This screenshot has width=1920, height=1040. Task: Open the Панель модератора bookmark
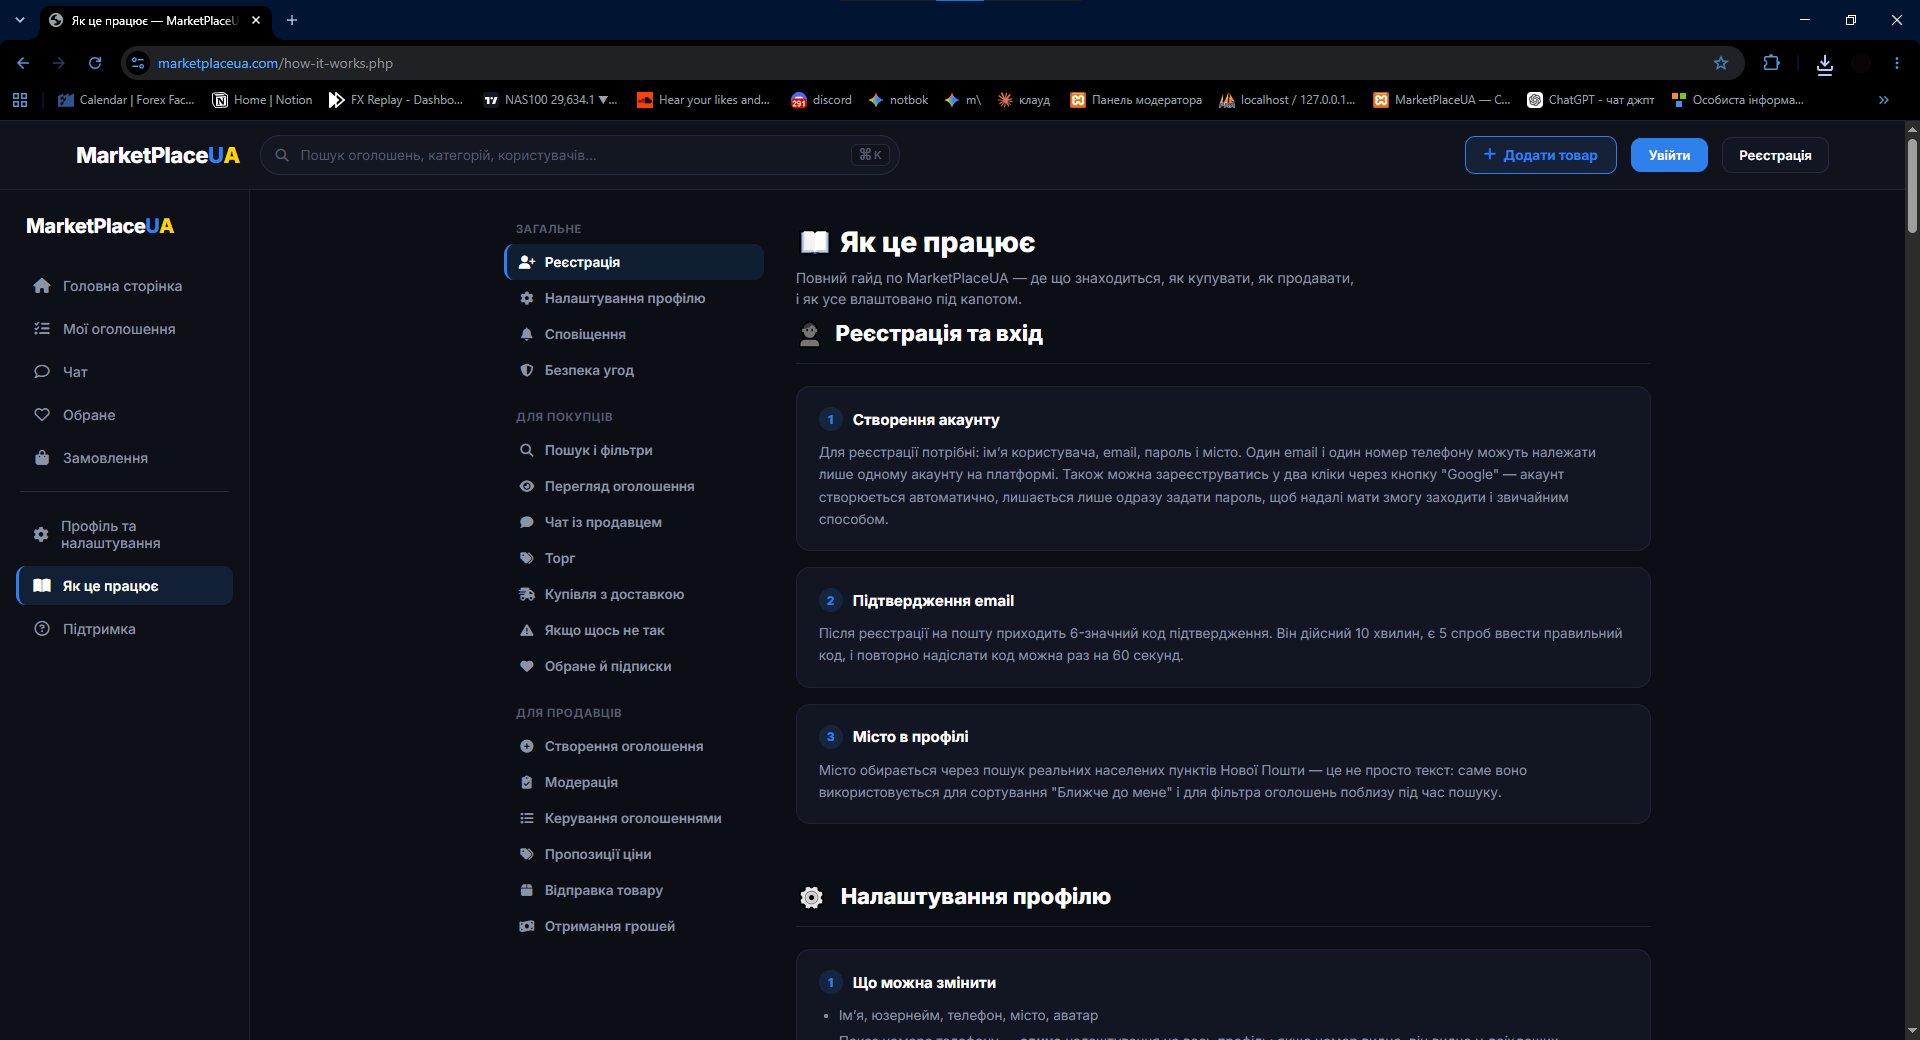tap(1136, 100)
